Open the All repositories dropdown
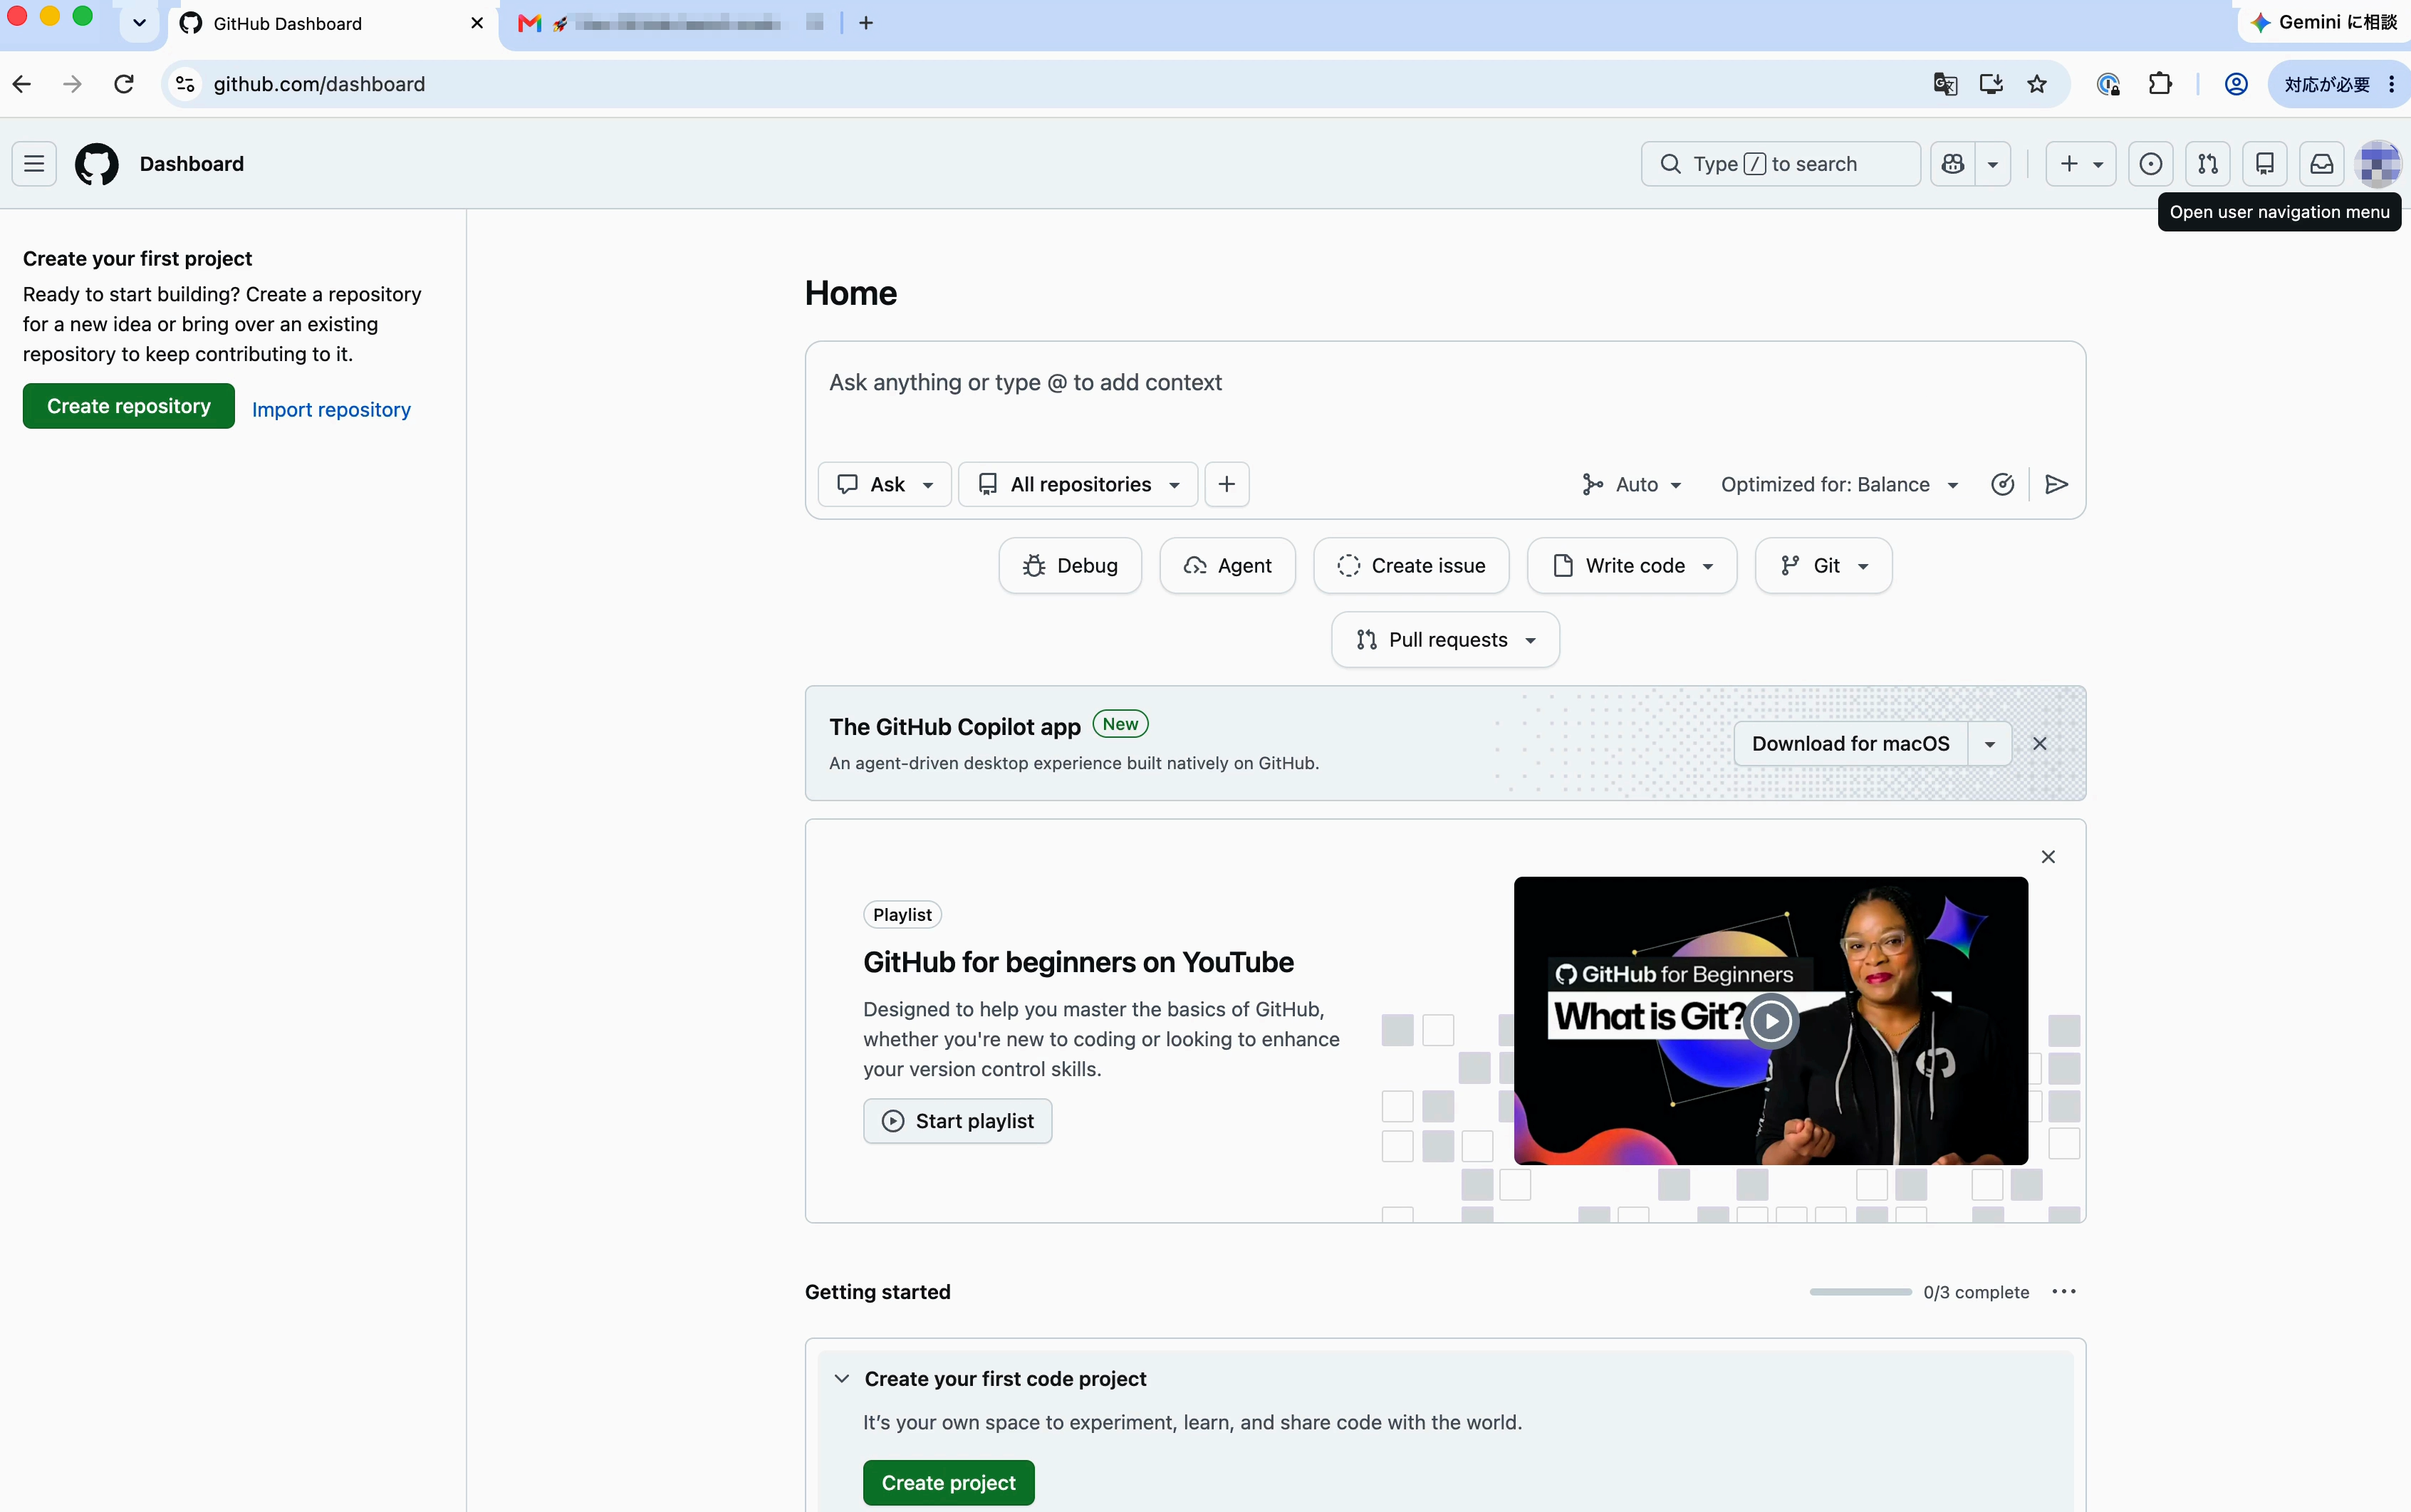2411x1512 pixels. (1078, 484)
